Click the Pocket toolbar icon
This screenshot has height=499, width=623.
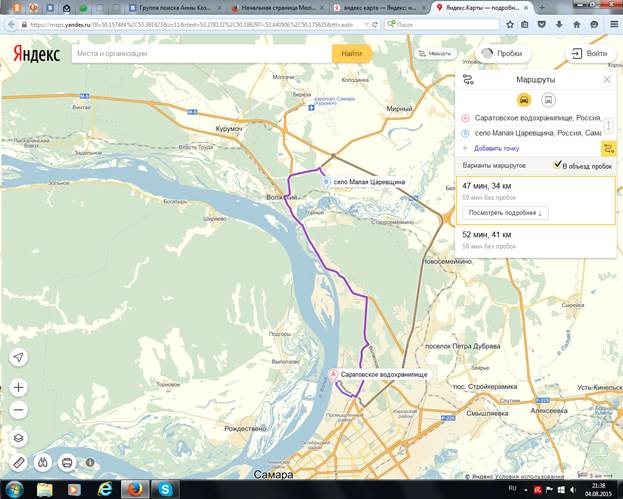(x=542, y=25)
